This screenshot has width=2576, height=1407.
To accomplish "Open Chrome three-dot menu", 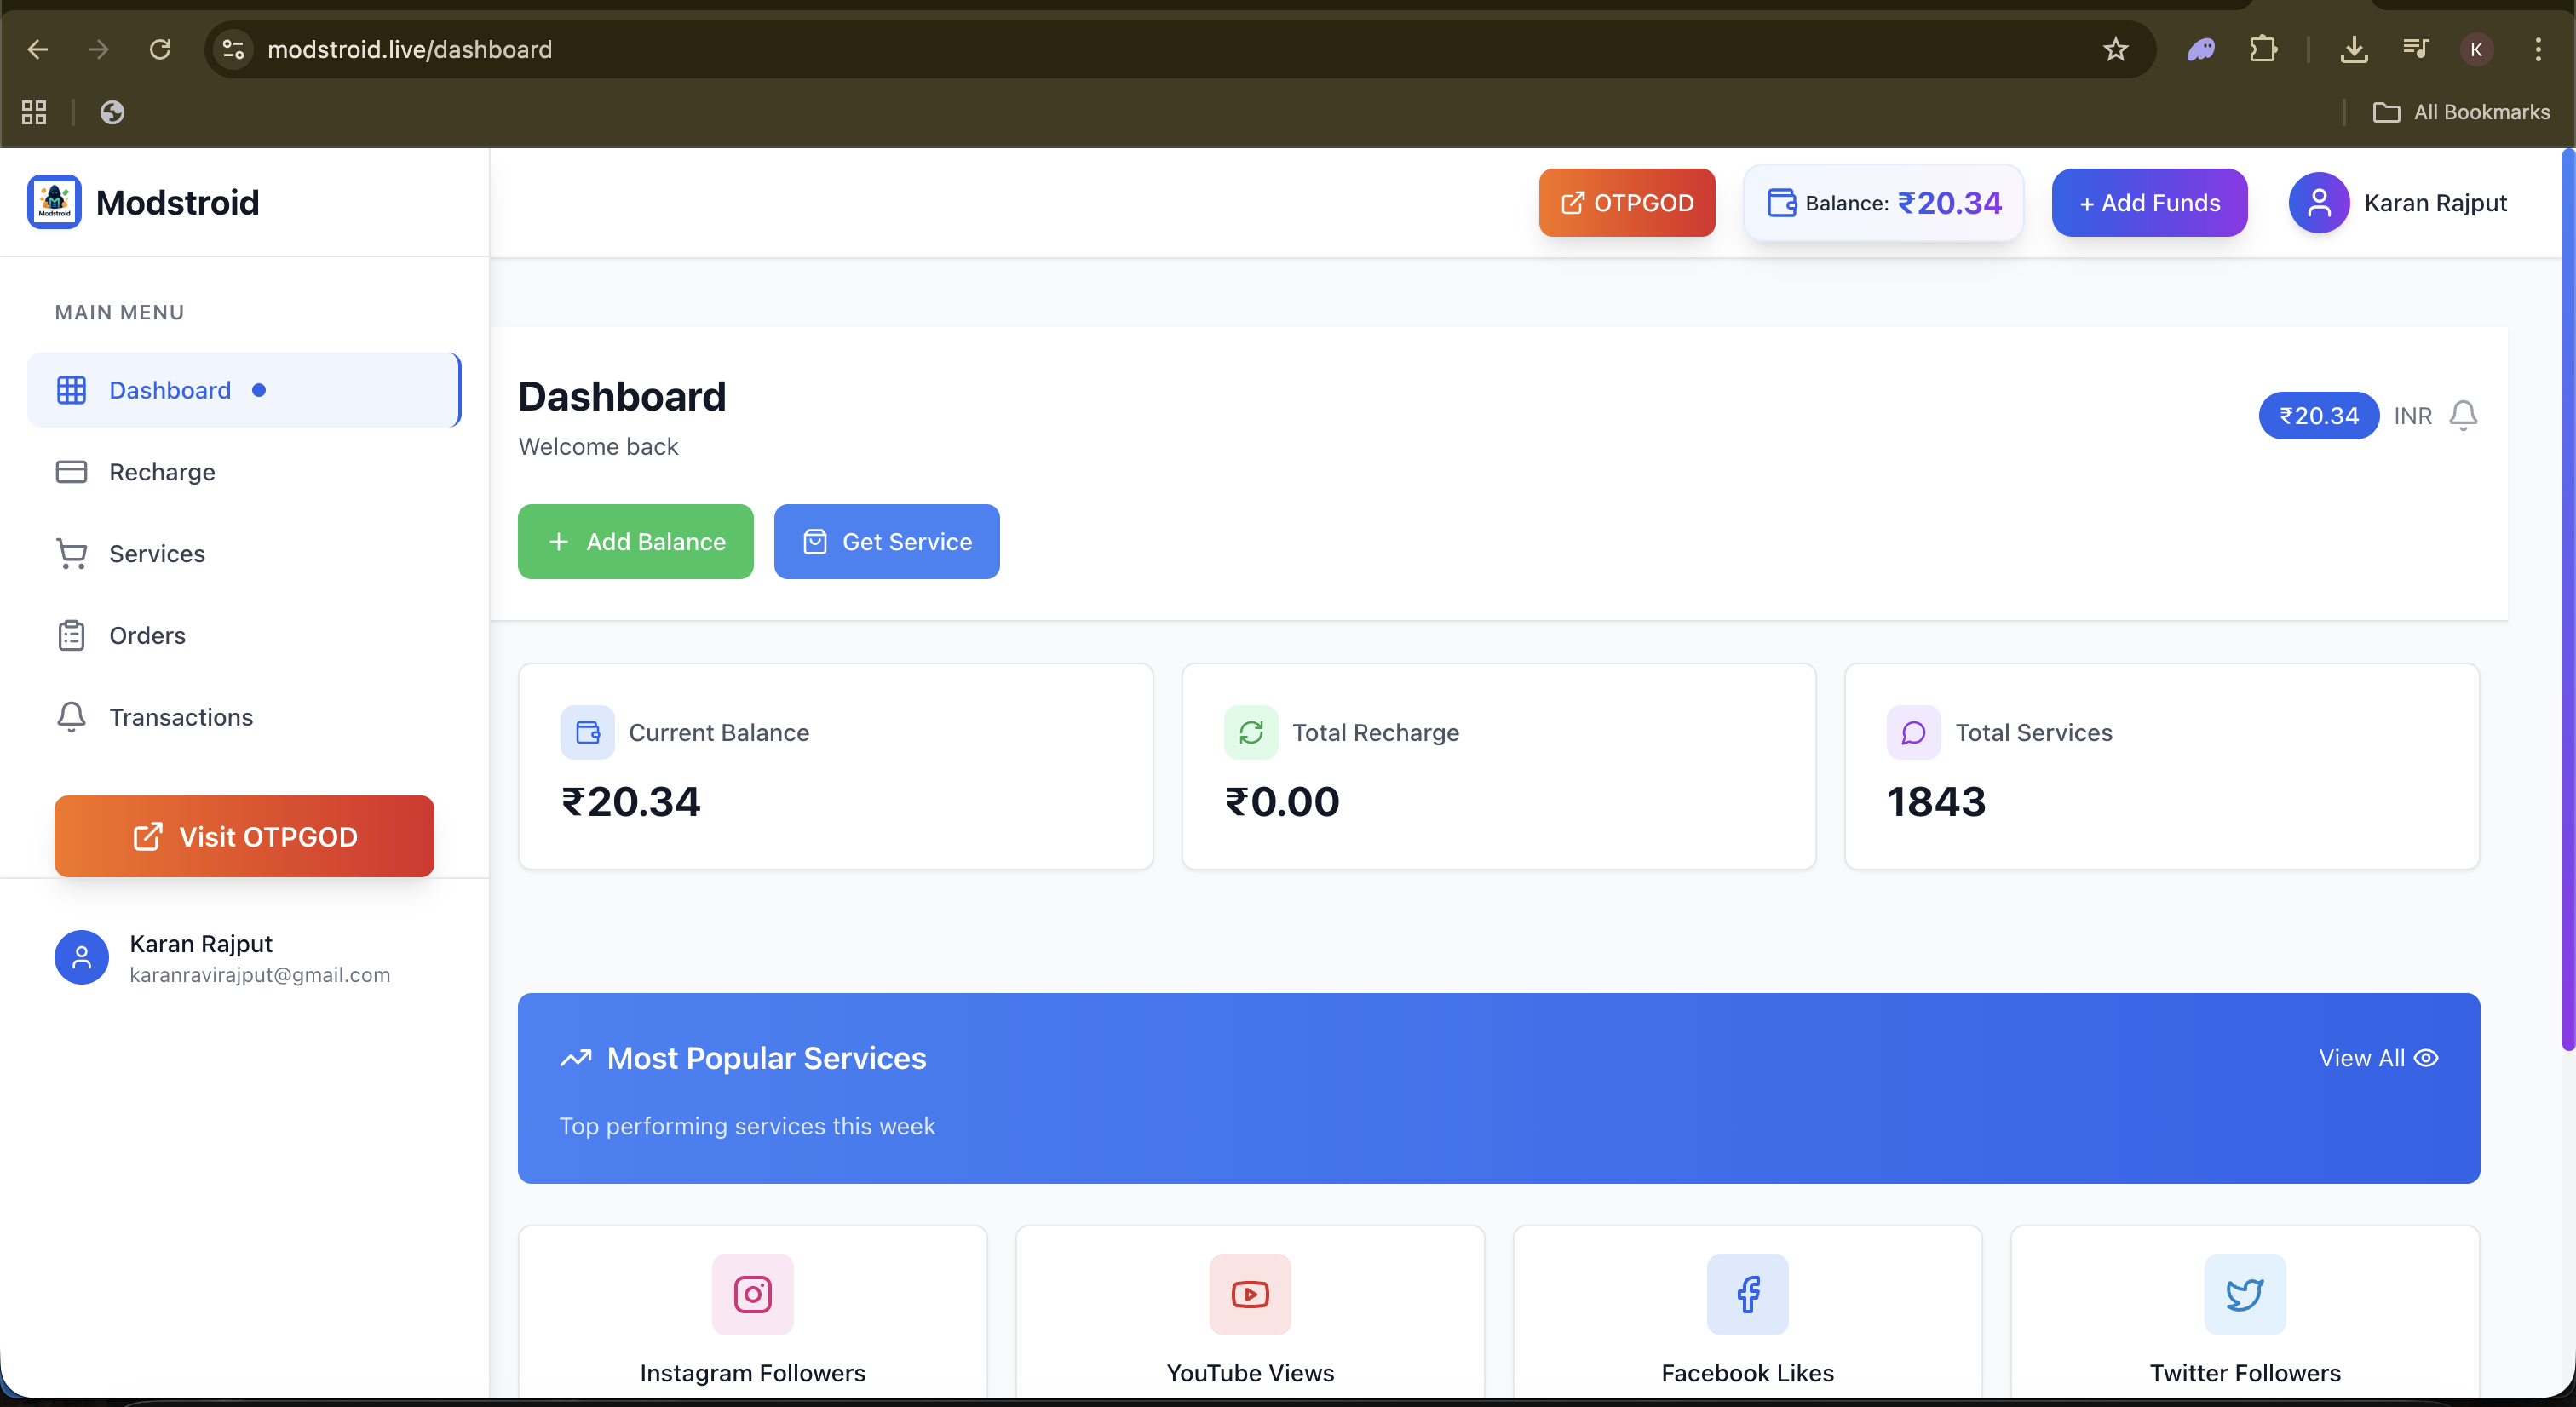I will tap(2538, 49).
